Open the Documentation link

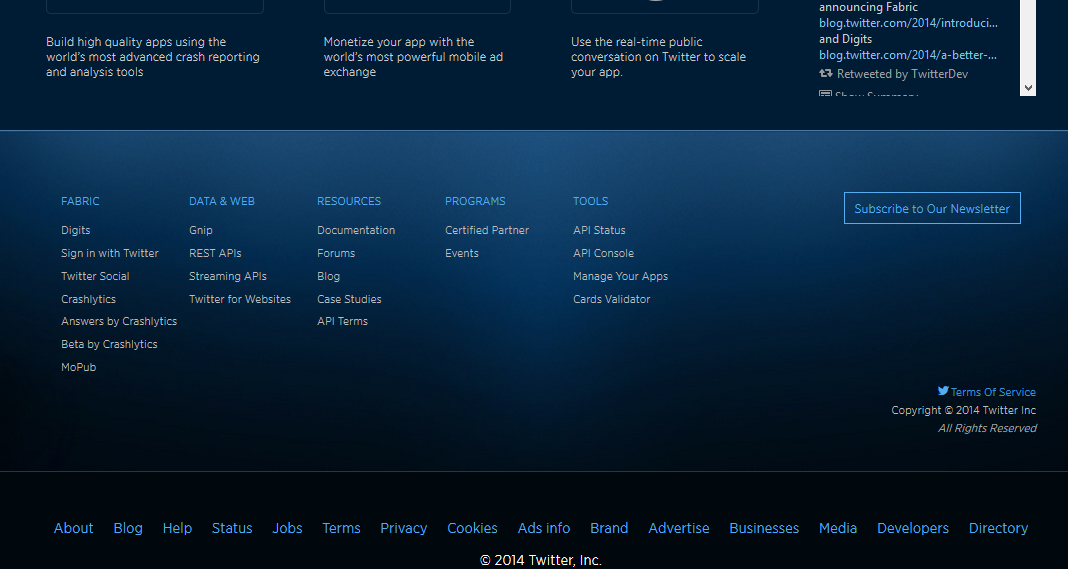pyautogui.click(x=356, y=230)
